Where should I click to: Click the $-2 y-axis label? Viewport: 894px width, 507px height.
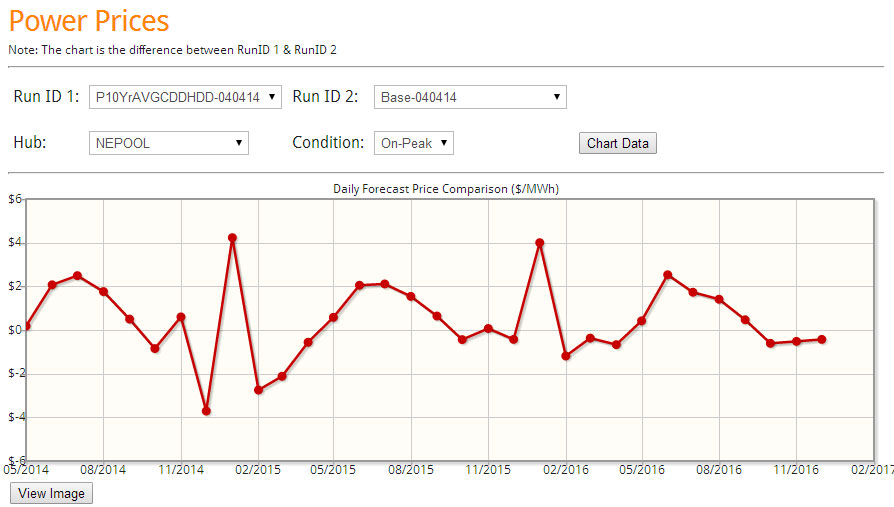point(17,374)
